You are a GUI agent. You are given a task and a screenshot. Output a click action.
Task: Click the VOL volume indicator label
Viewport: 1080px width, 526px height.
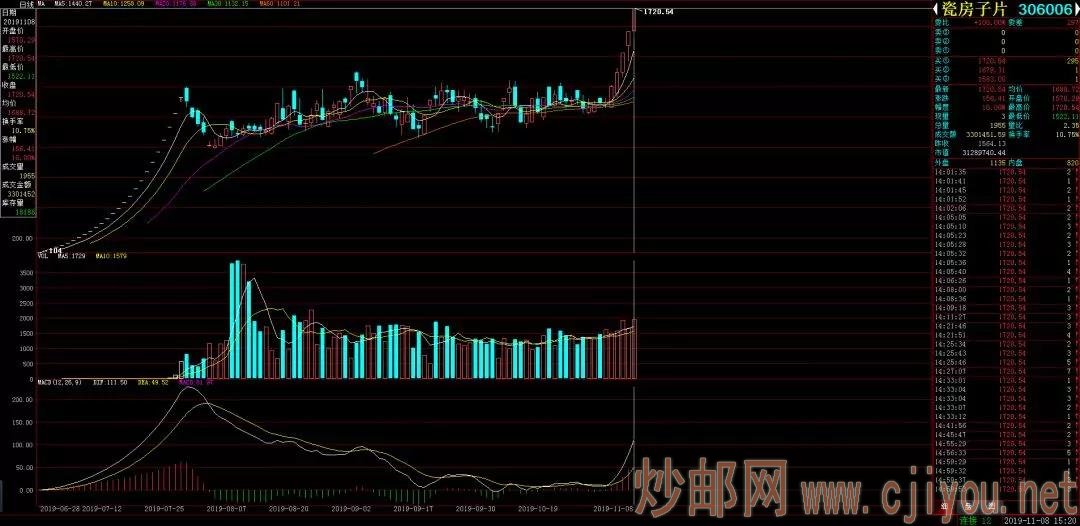(43, 256)
